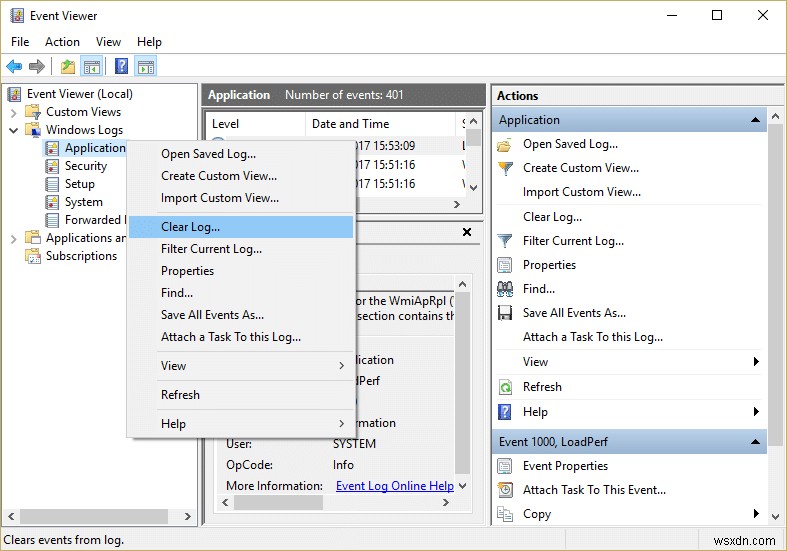
Task: Click event list scroll down arrow
Action: coord(473,188)
